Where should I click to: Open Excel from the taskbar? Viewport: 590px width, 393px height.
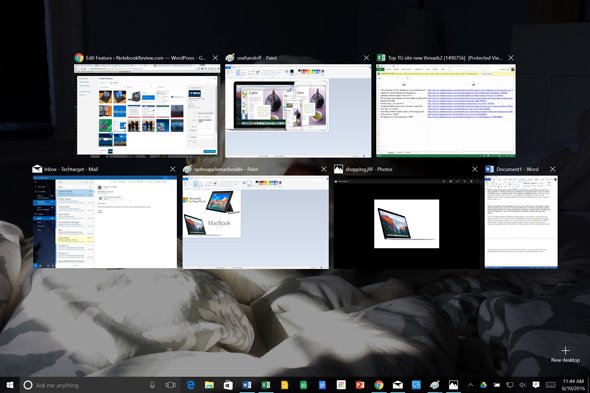coord(266,385)
